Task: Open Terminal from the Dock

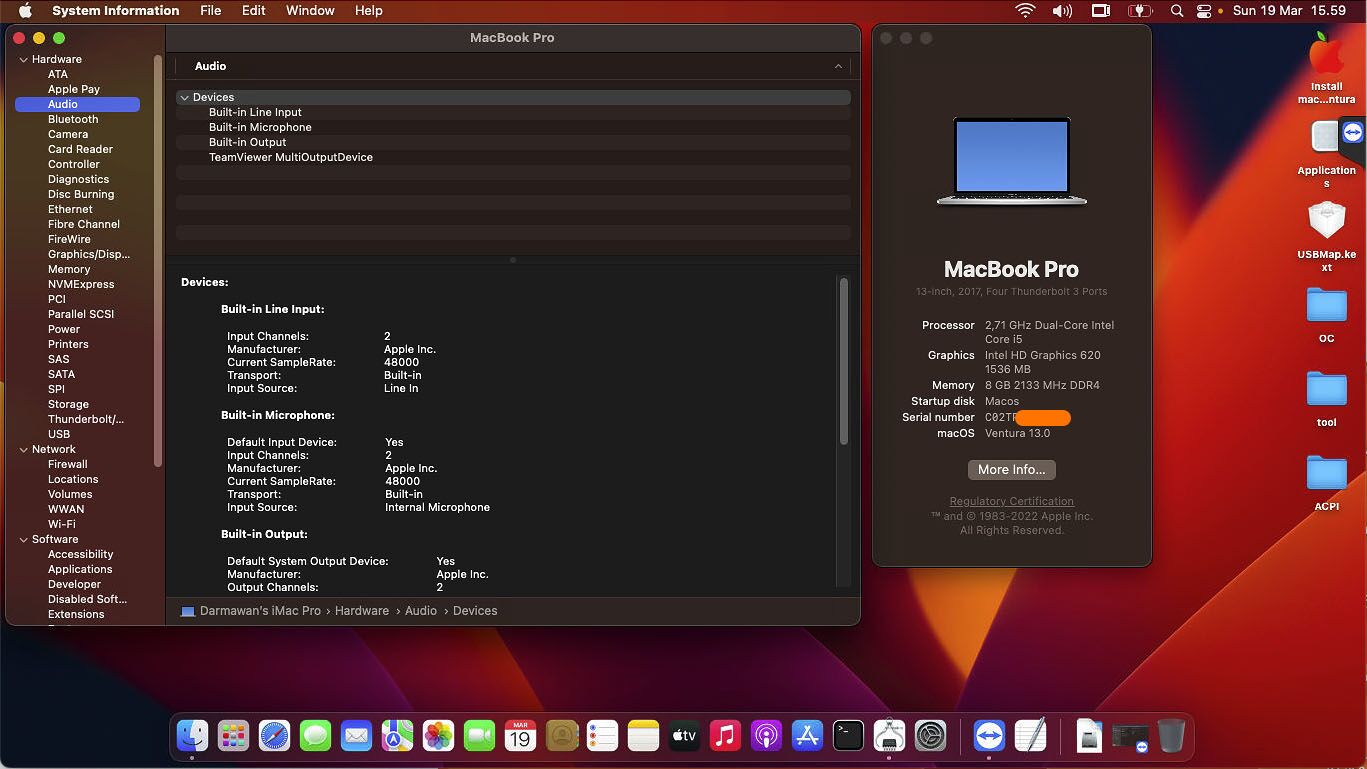Action: pyautogui.click(x=848, y=736)
